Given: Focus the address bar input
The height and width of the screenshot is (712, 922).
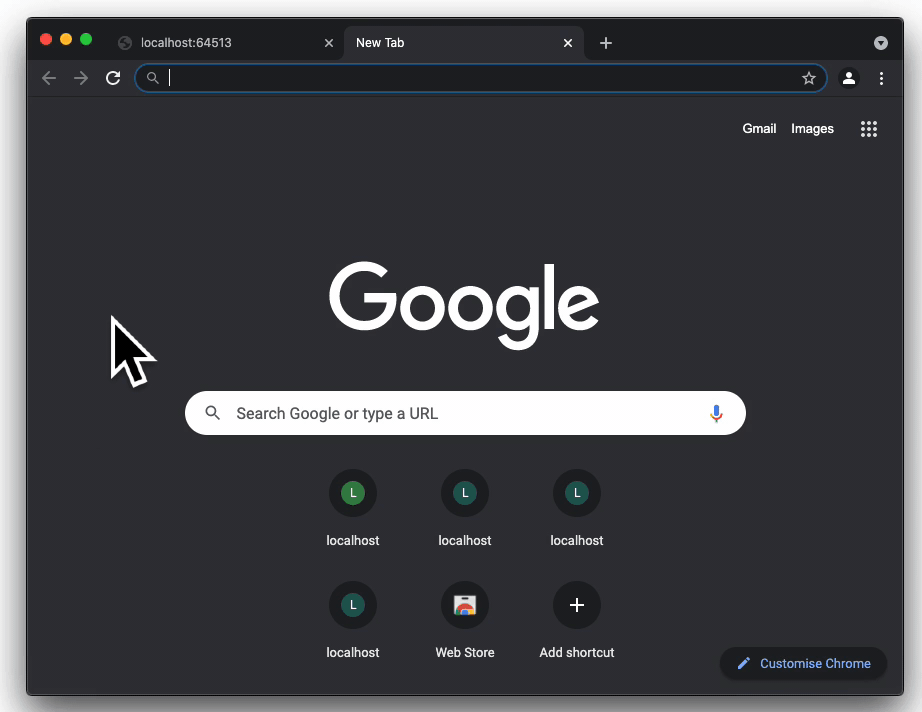Looking at the screenshot, I should (x=482, y=78).
